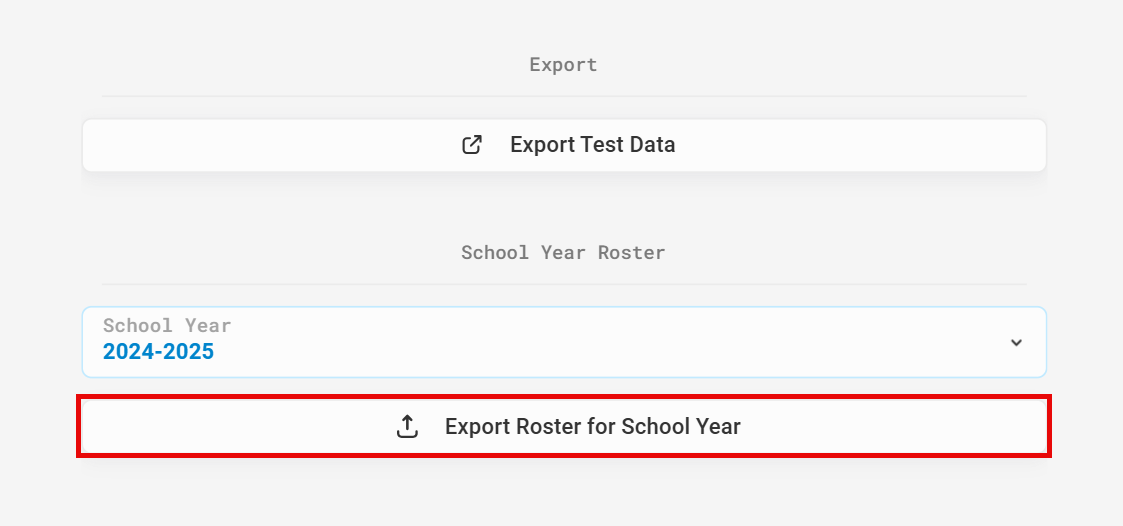Click Export Roster for School Year button
The height and width of the screenshot is (526, 1123).
[564, 426]
